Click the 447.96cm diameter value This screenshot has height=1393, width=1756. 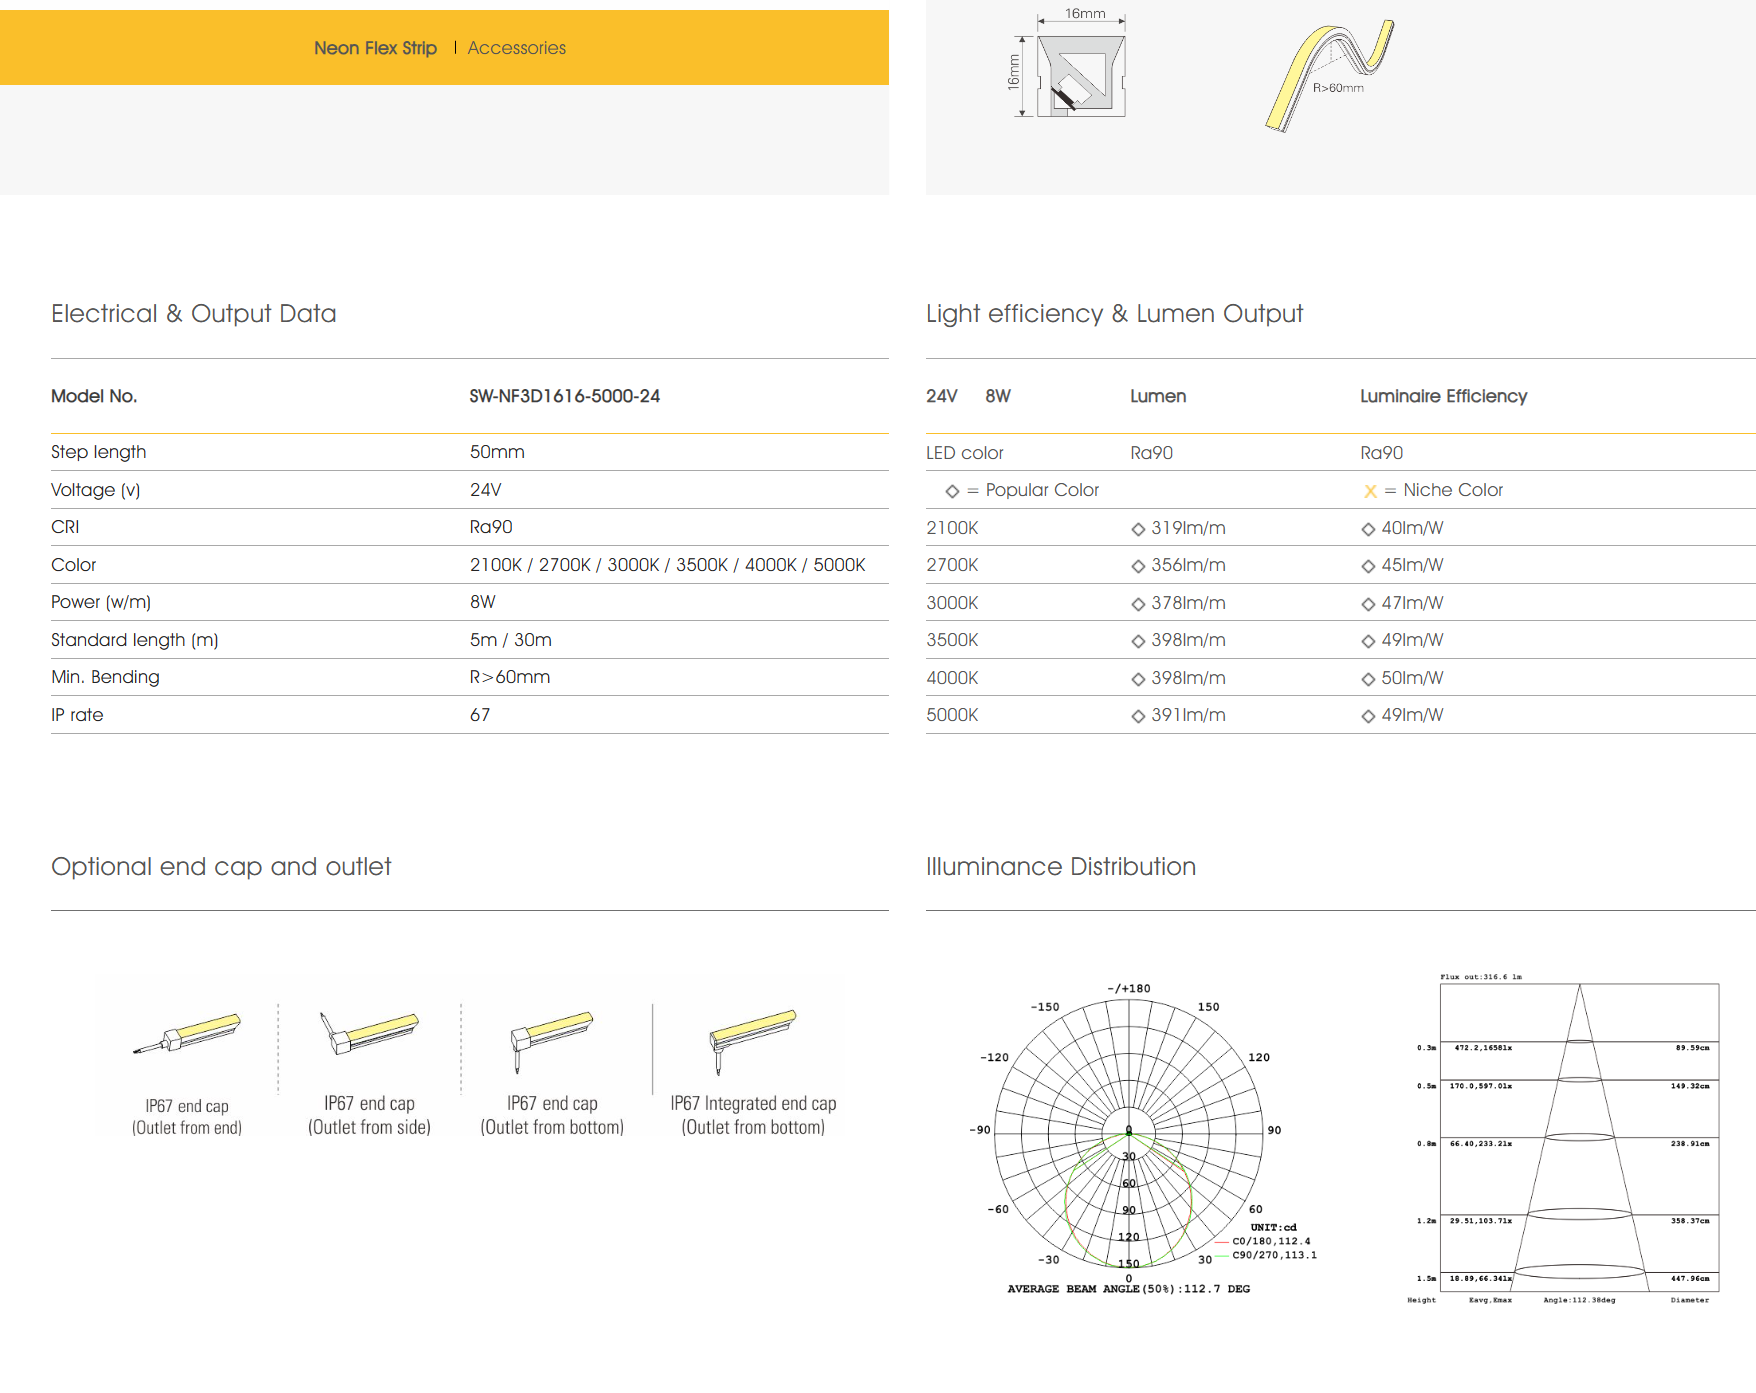coord(1690,1279)
